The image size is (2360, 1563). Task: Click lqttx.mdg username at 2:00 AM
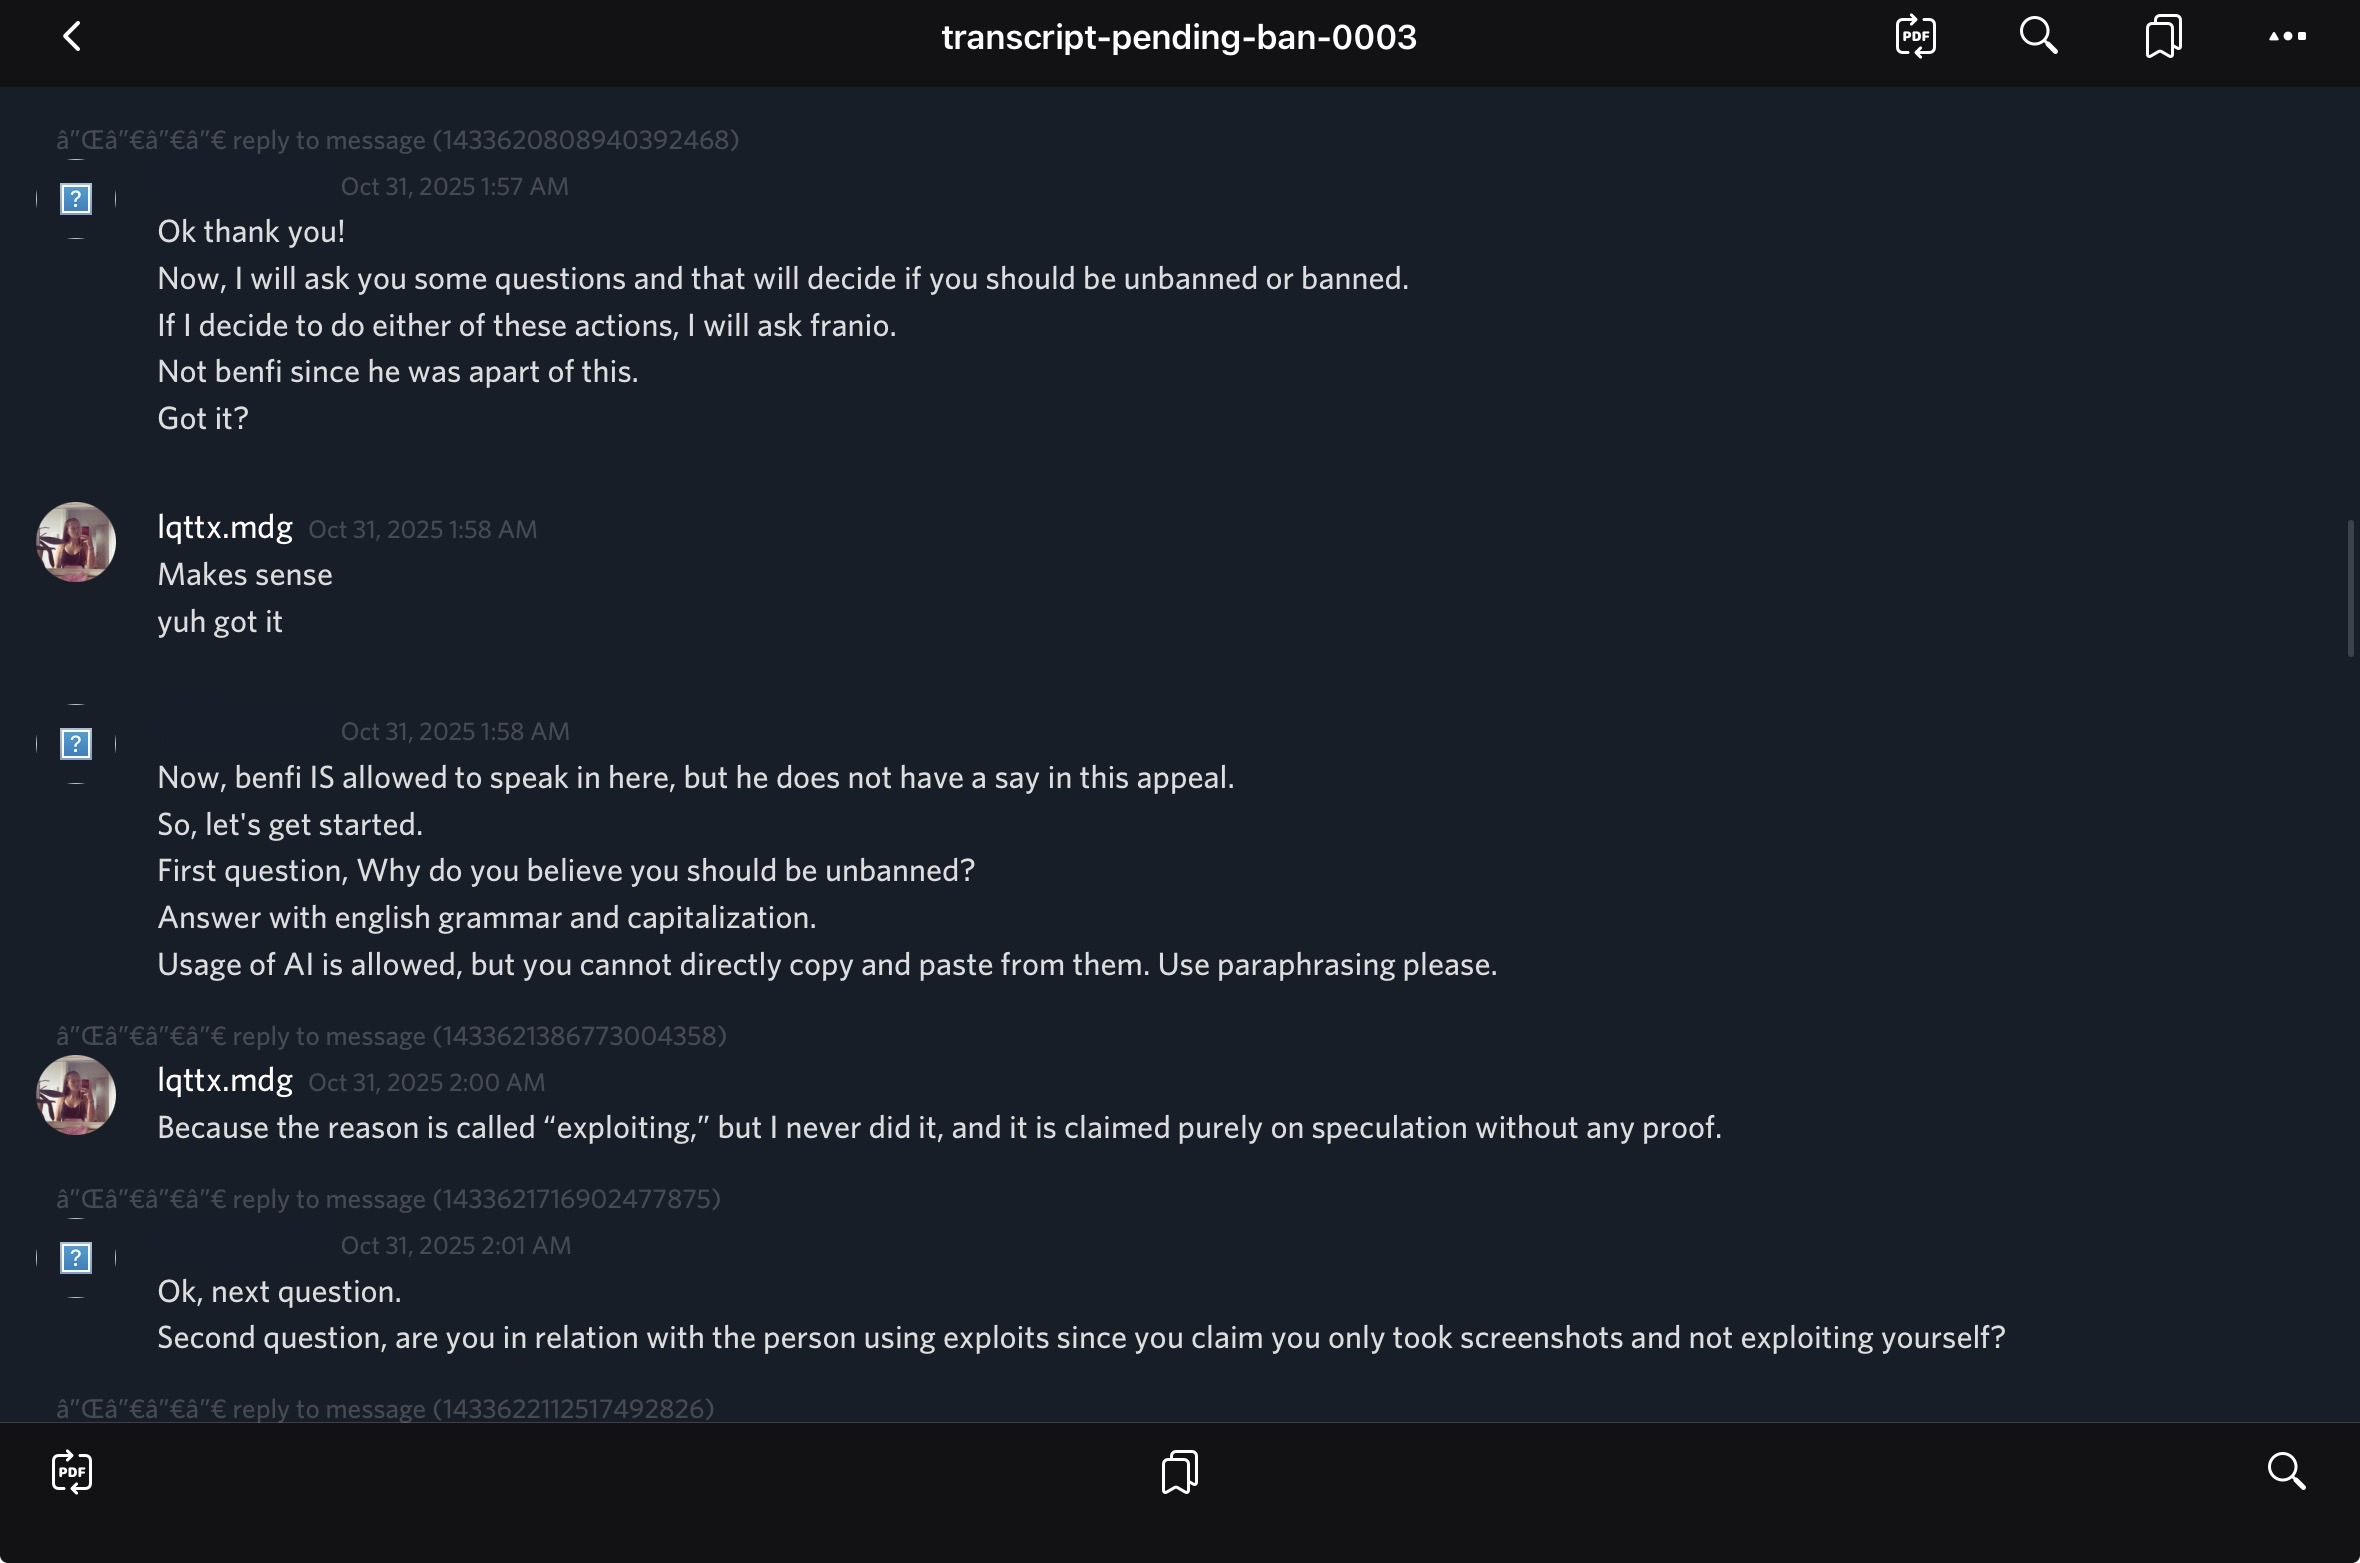point(225,1080)
